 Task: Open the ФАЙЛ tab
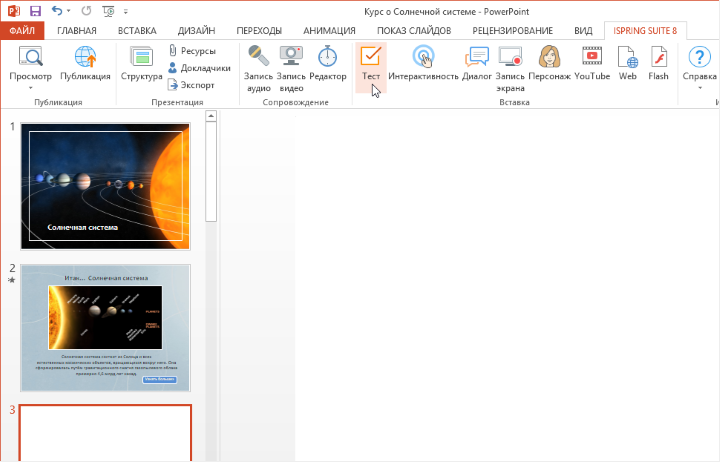click(22, 30)
